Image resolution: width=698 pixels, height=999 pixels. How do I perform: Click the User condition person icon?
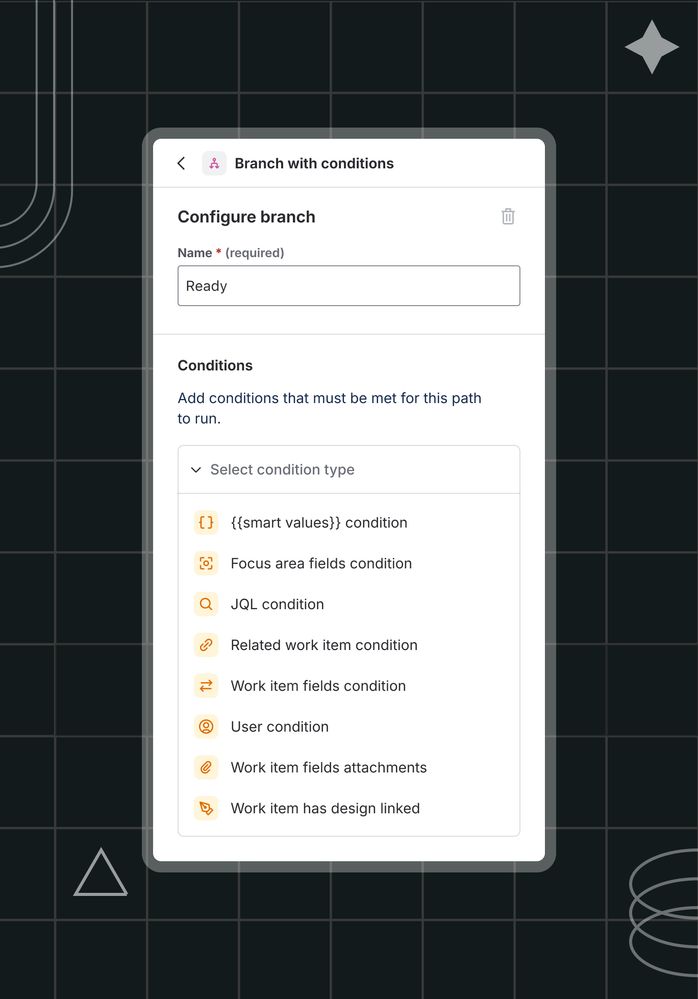206,726
